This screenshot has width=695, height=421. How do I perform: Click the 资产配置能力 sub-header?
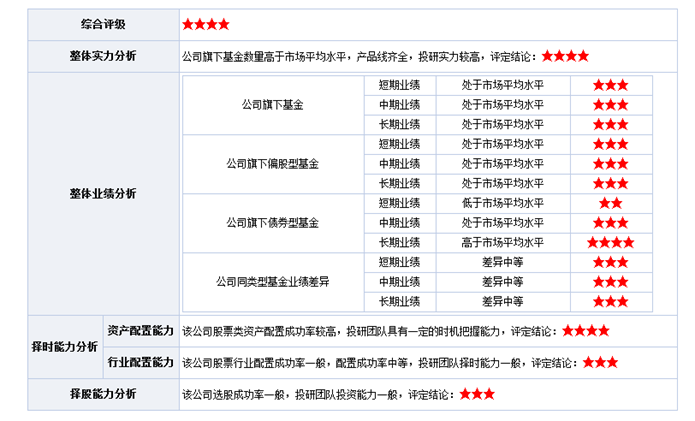click(140, 331)
